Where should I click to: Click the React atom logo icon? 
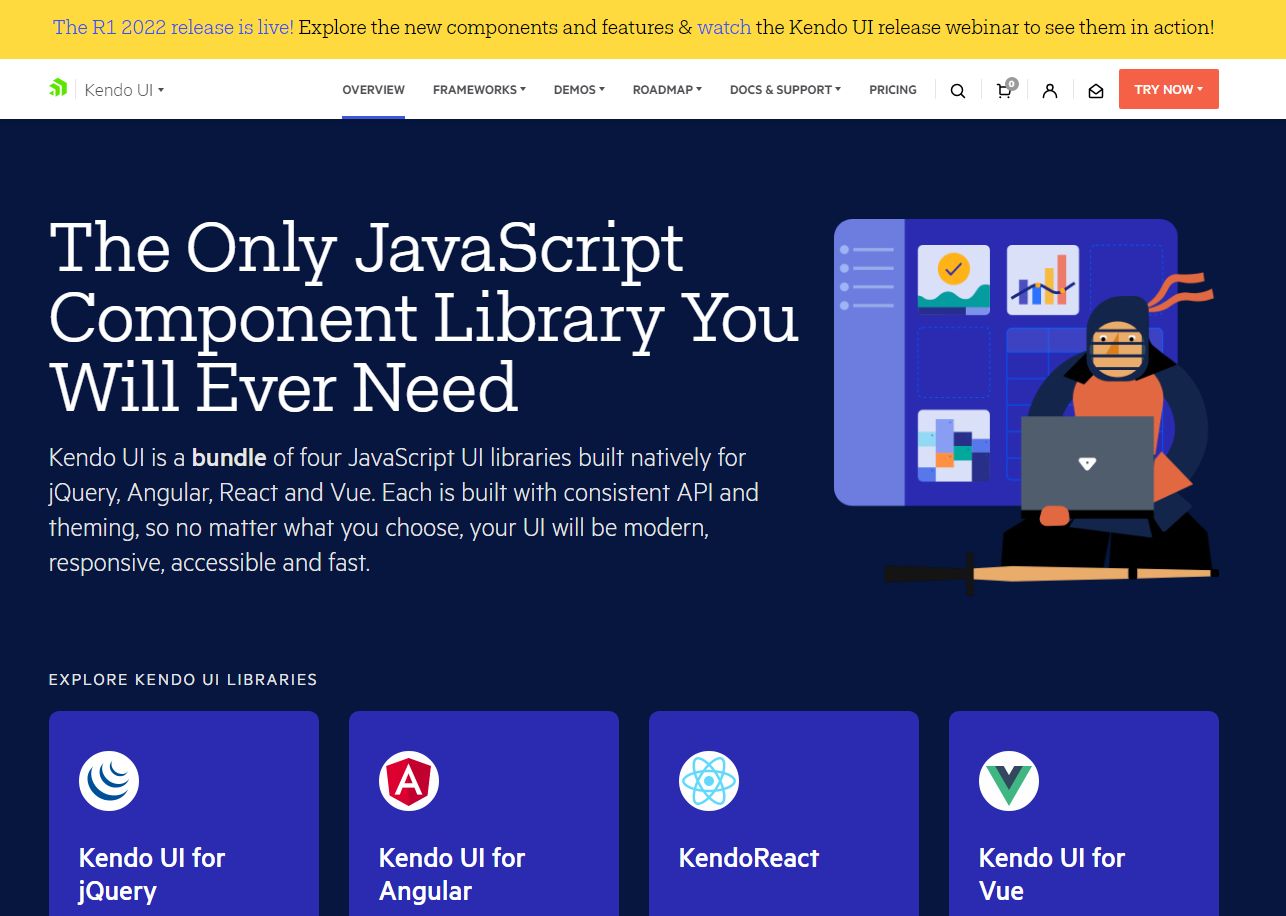[709, 780]
